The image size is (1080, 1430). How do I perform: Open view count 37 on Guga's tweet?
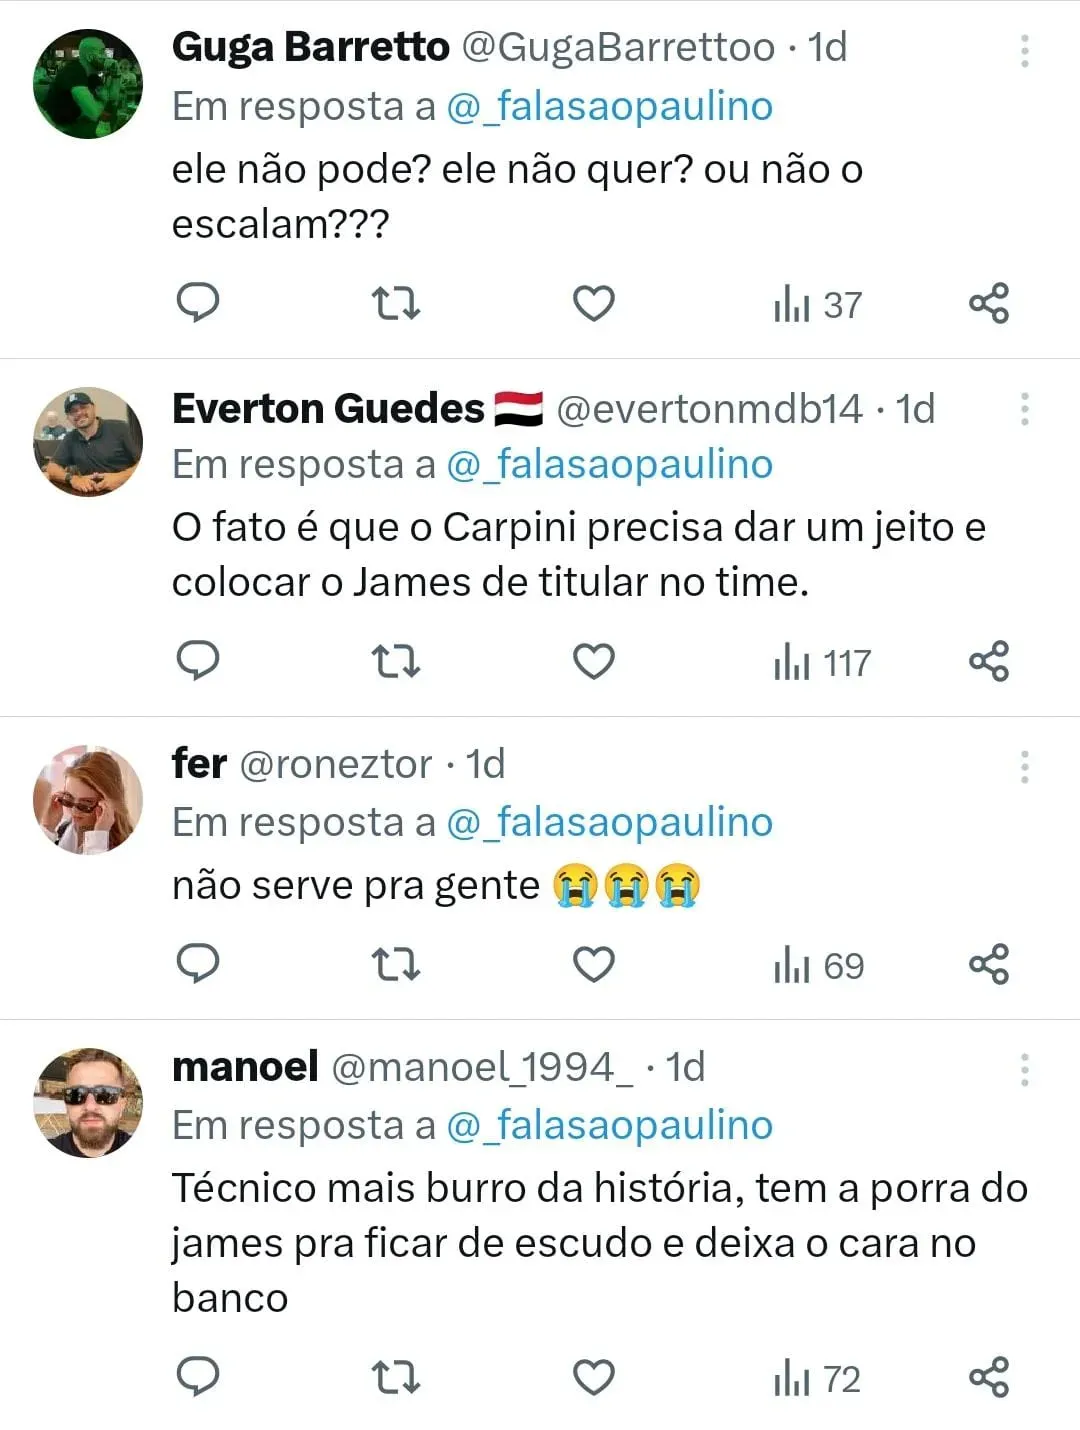(817, 304)
